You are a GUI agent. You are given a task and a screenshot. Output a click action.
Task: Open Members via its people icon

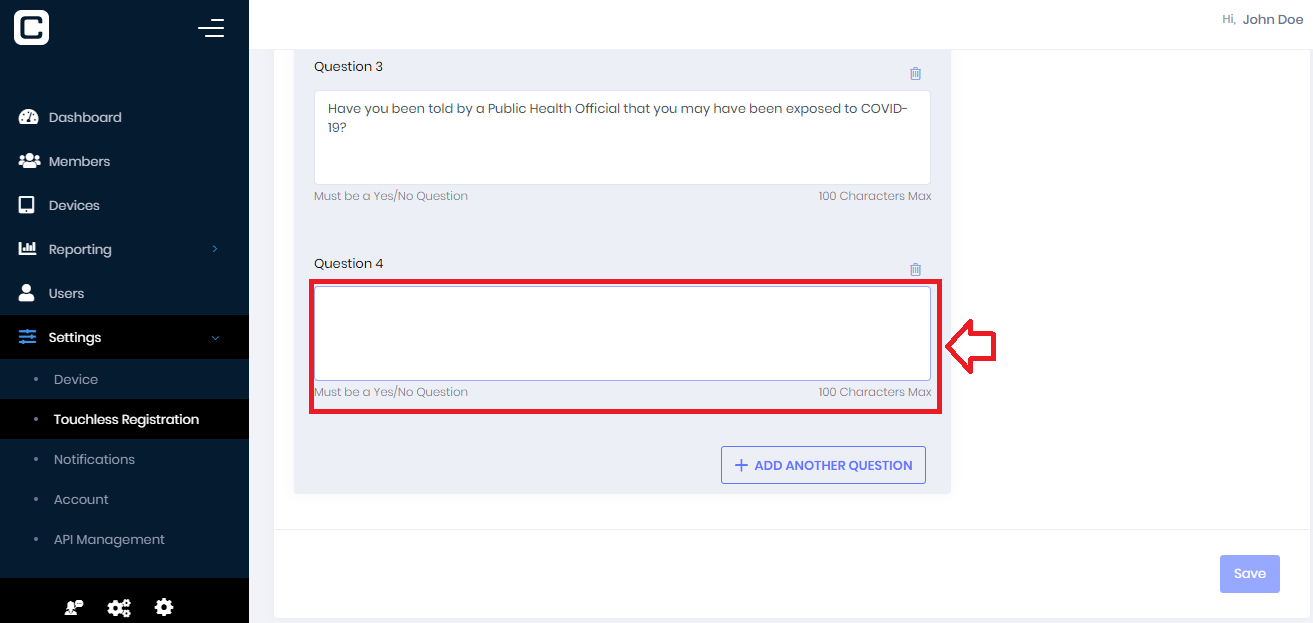(29, 161)
